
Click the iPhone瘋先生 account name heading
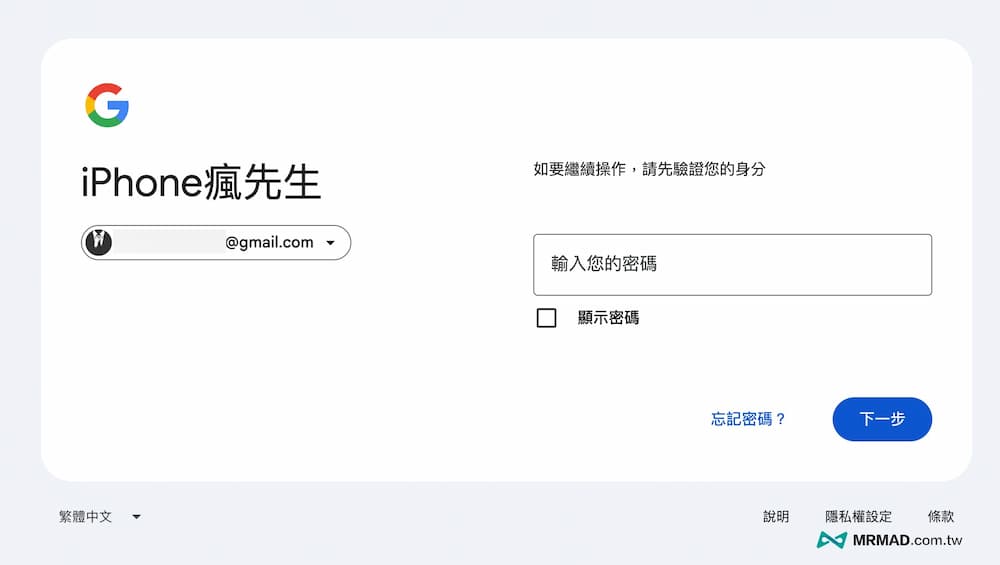pyautogui.click(x=201, y=184)
